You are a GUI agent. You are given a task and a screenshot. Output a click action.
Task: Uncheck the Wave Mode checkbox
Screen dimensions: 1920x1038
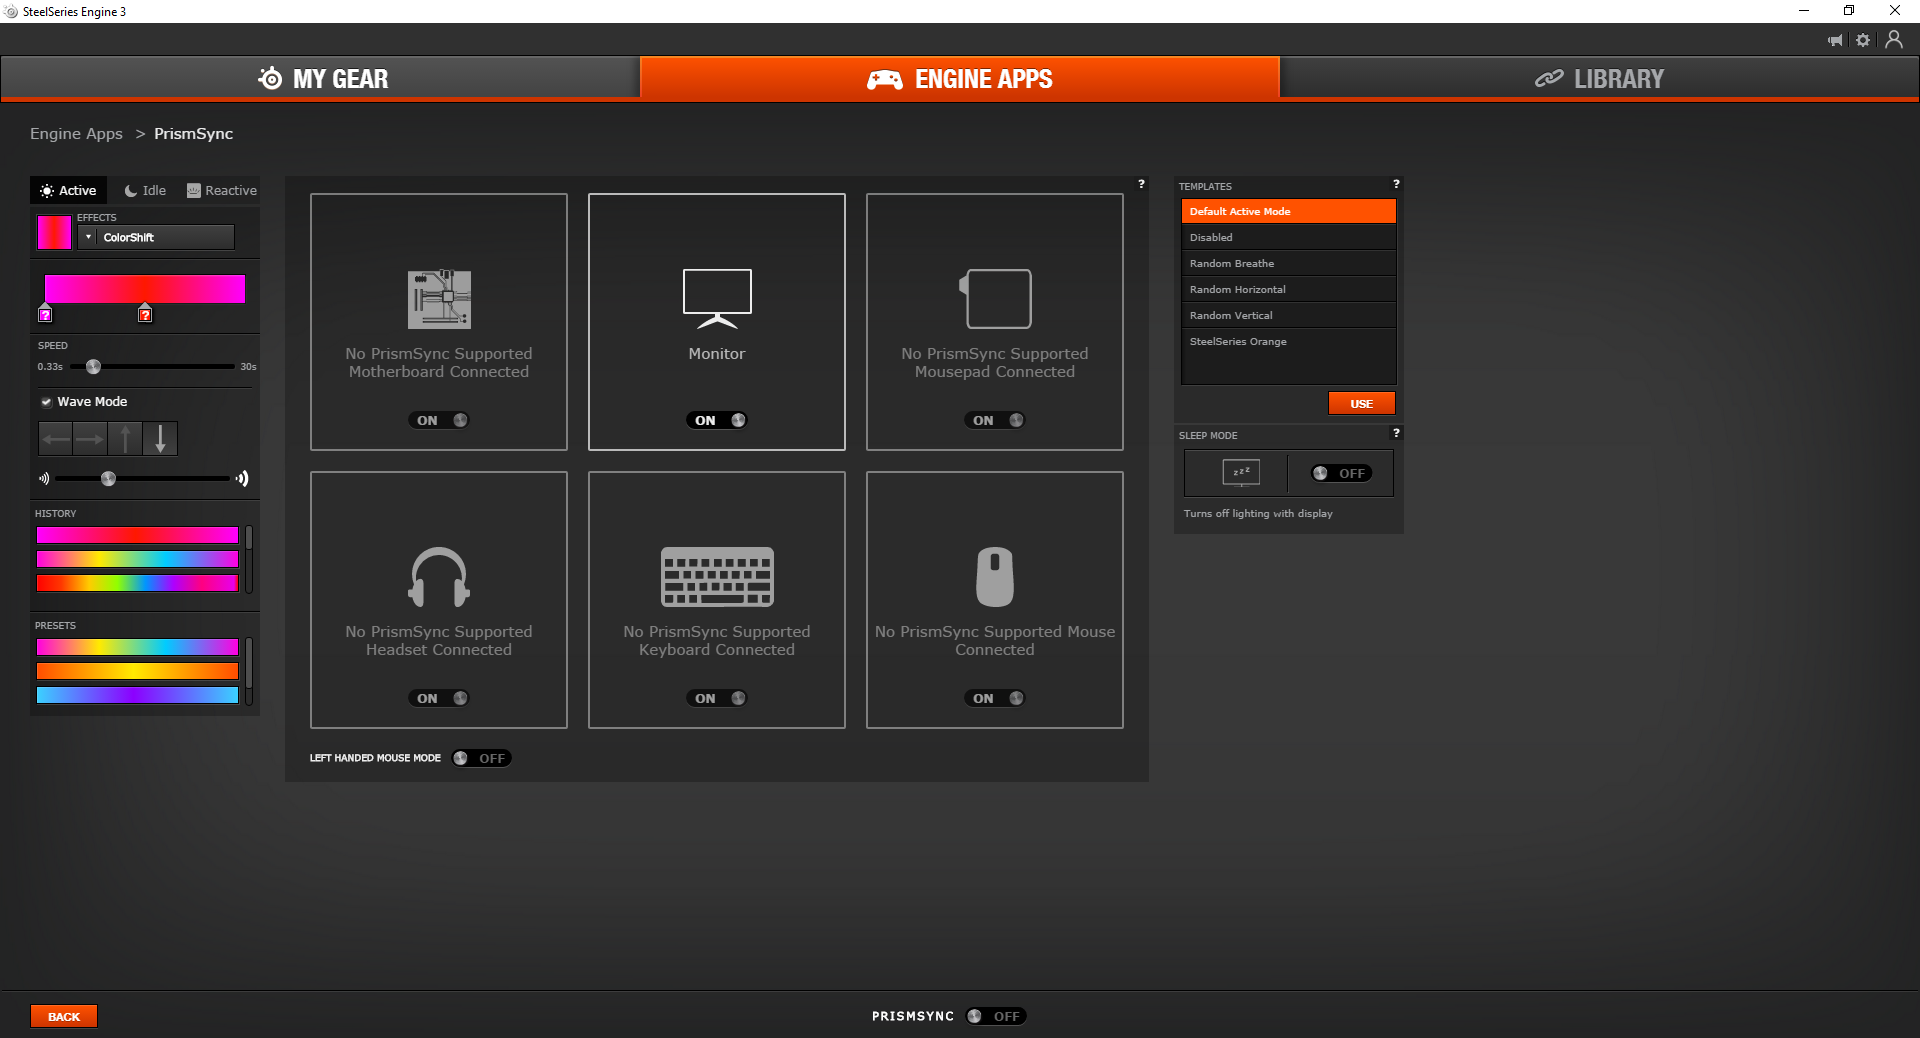coord(46,402)
